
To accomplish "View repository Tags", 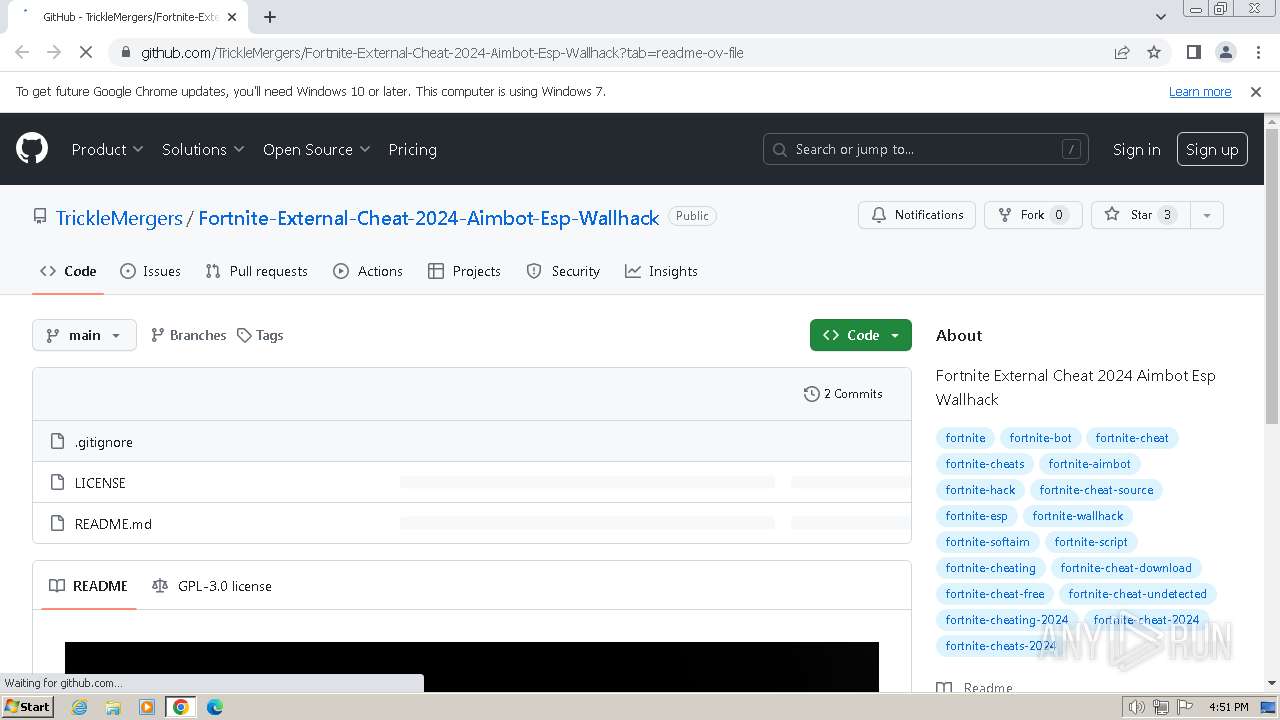I will coord(260,335).
